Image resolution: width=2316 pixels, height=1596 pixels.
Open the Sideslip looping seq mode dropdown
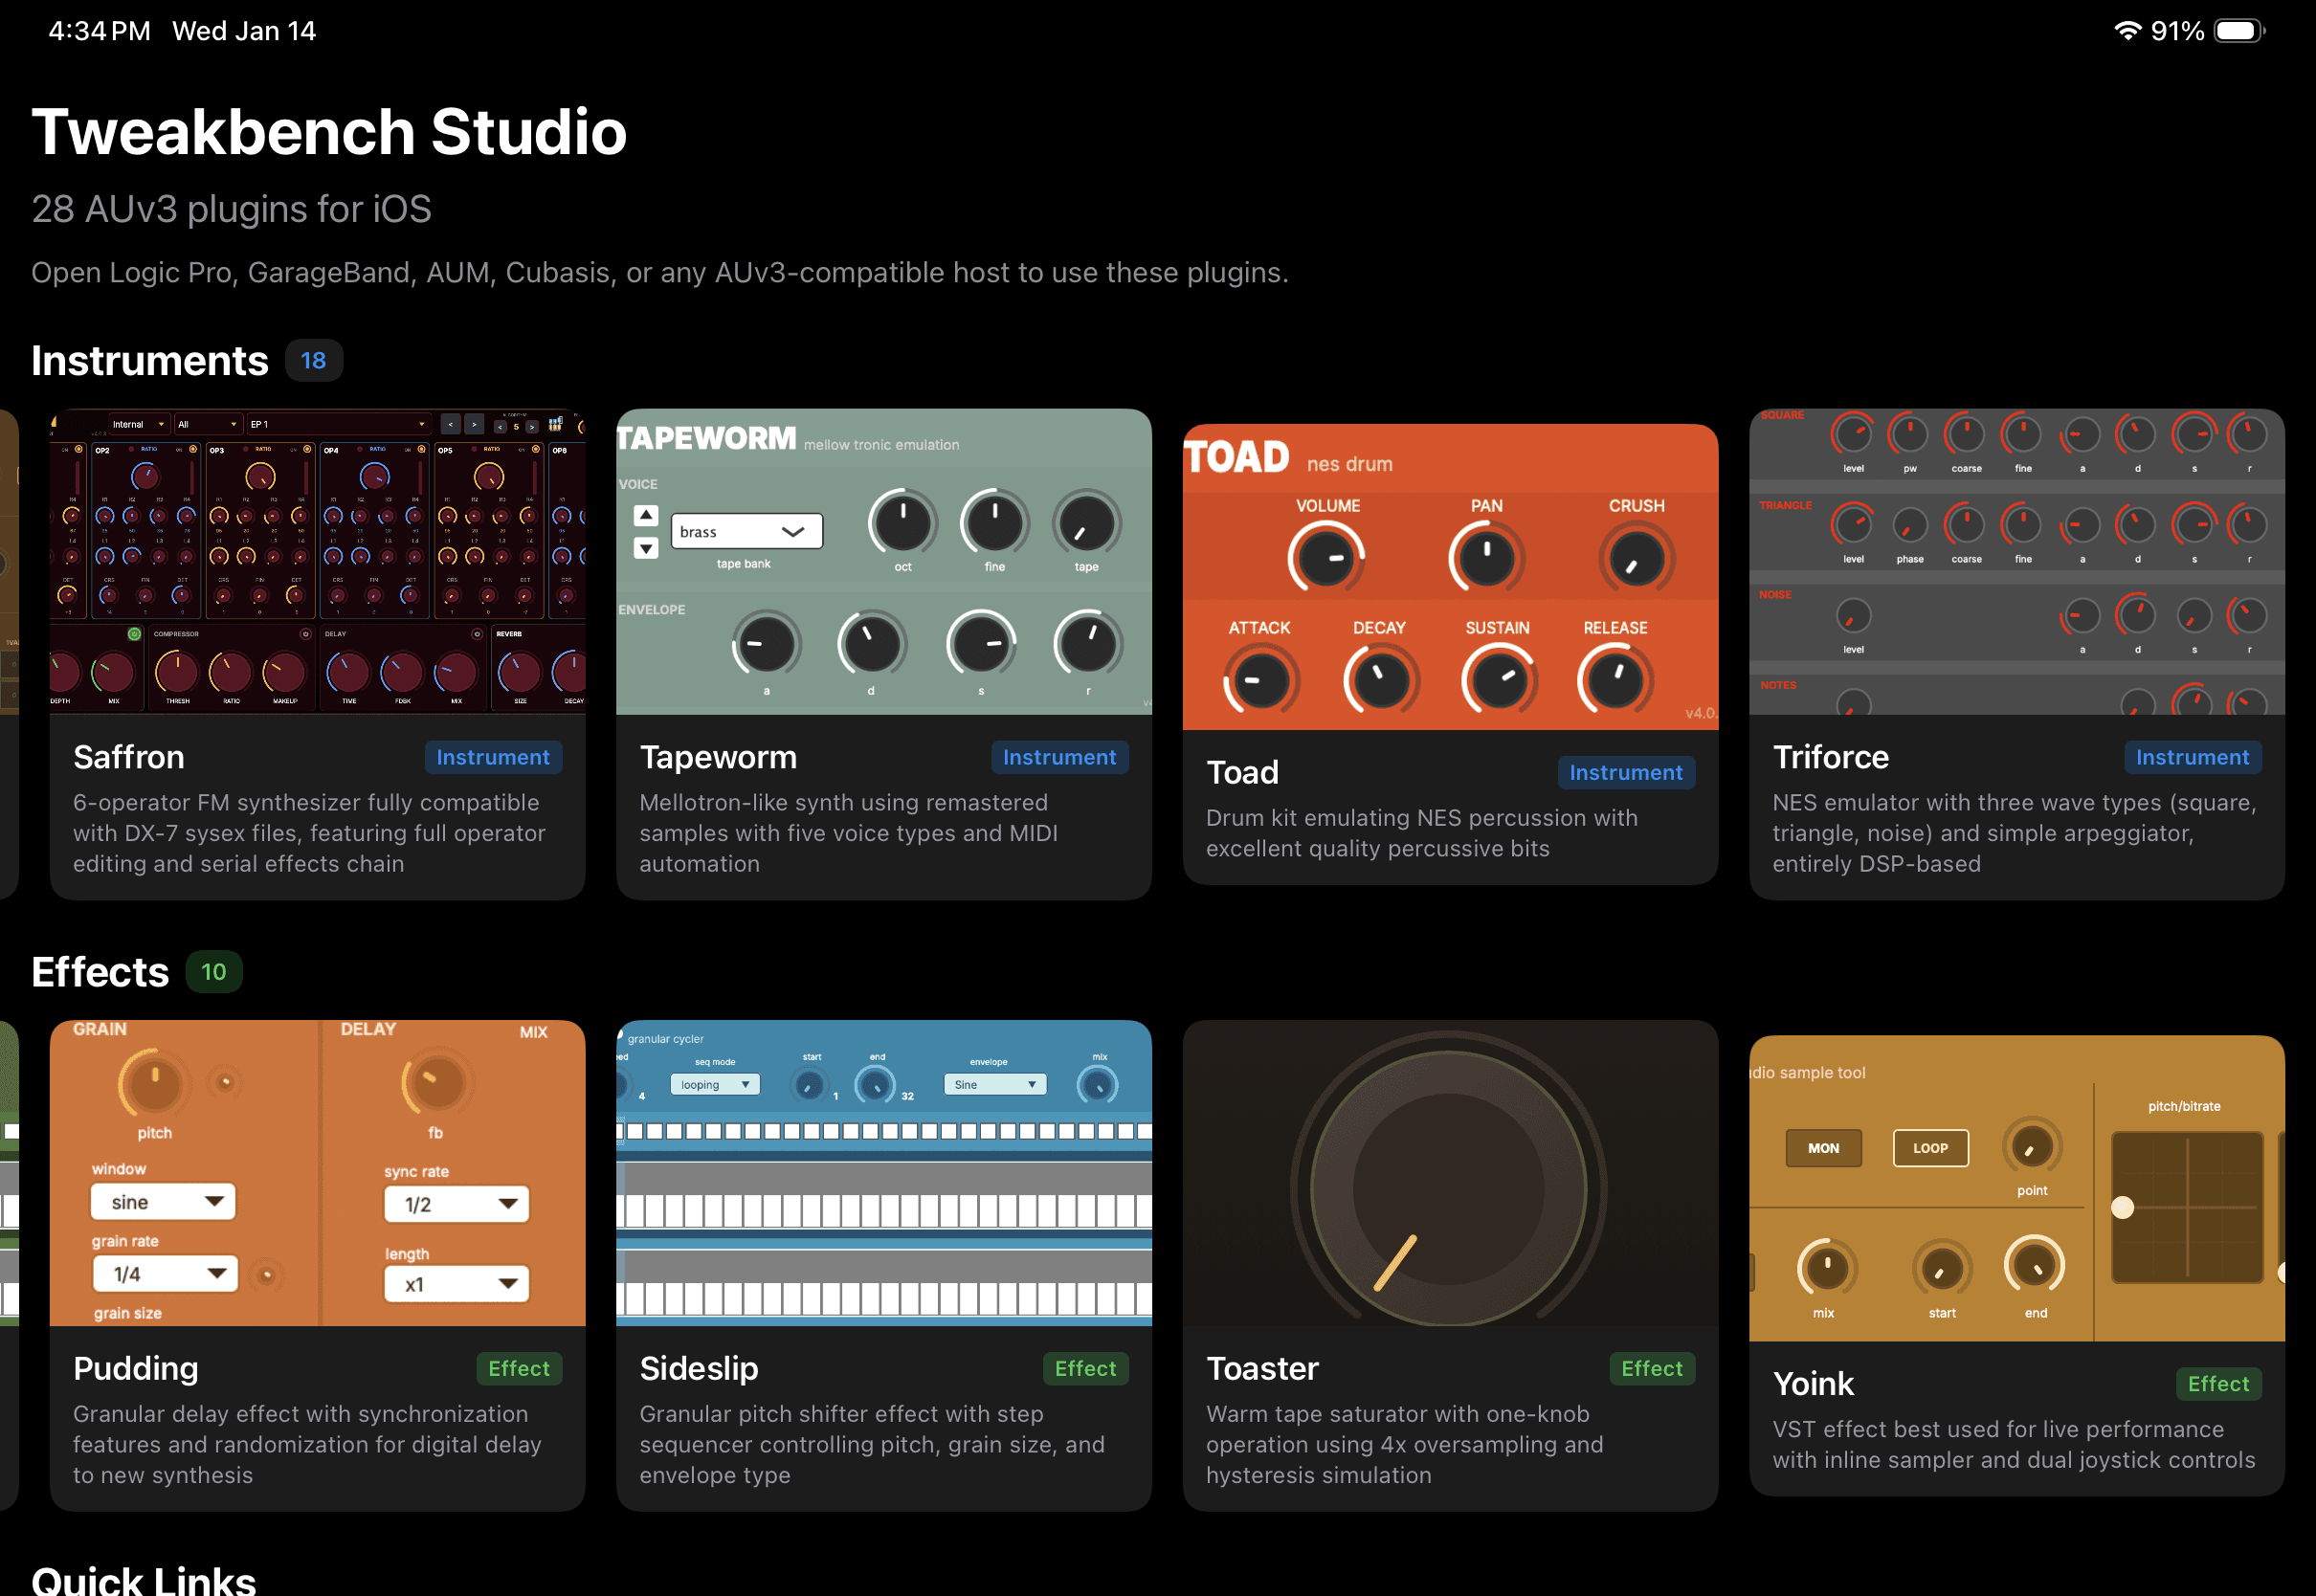(x=715, y=1084)
